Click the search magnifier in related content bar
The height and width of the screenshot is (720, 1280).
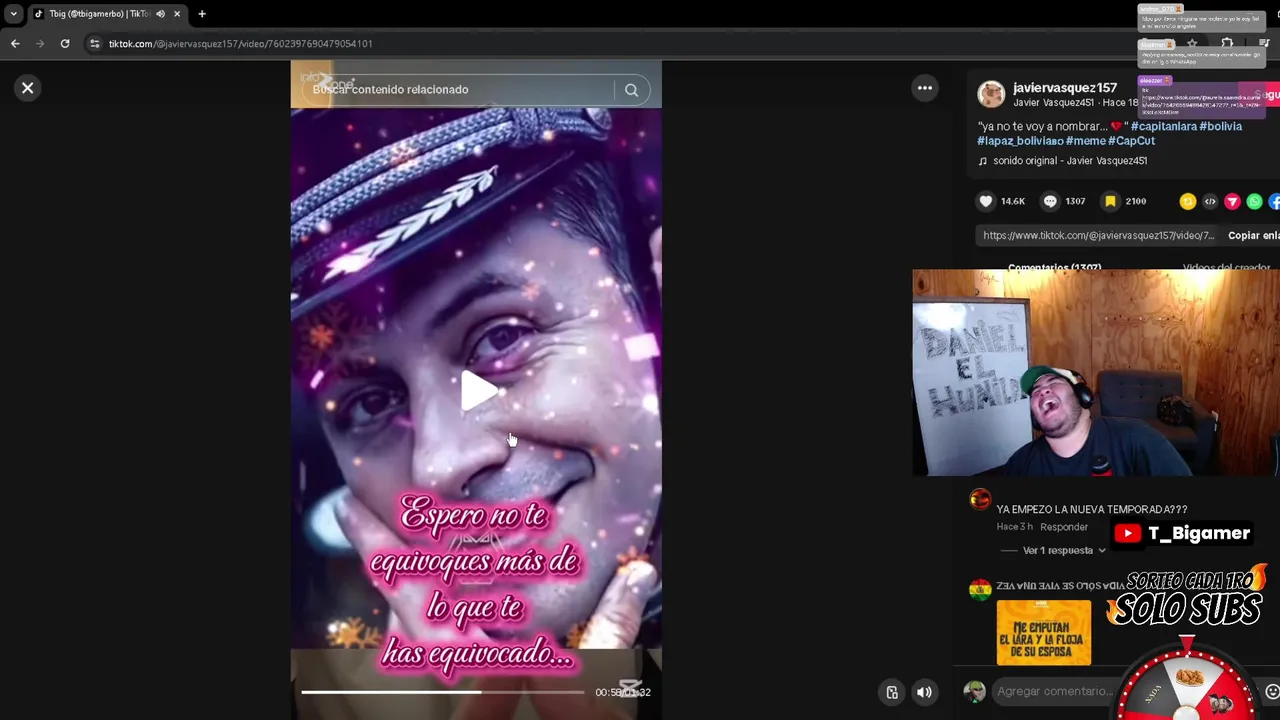point(631,90)
